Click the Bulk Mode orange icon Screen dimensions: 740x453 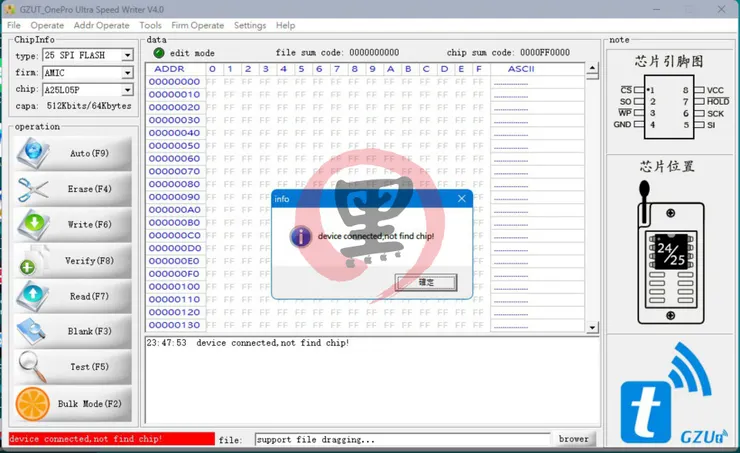coord(33,404)
